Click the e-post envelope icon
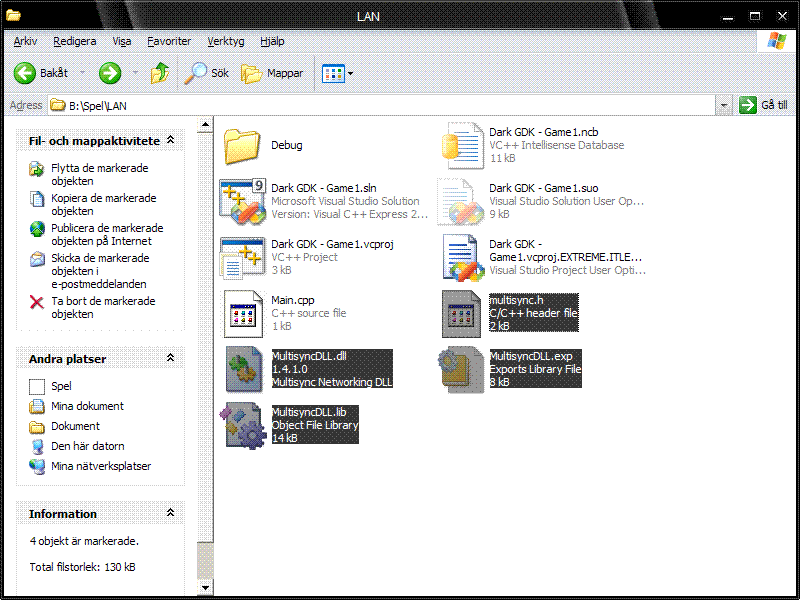The image size is (800, 600). pyautogui.click(x=37, y=259)
